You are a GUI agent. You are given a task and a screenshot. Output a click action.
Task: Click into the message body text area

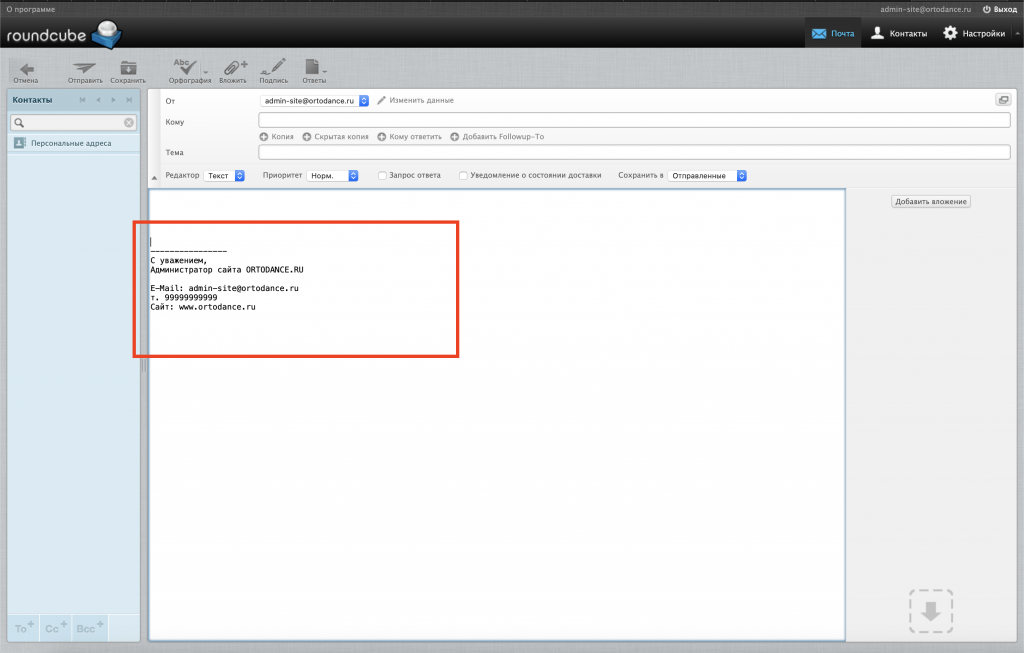pos(497,415)
